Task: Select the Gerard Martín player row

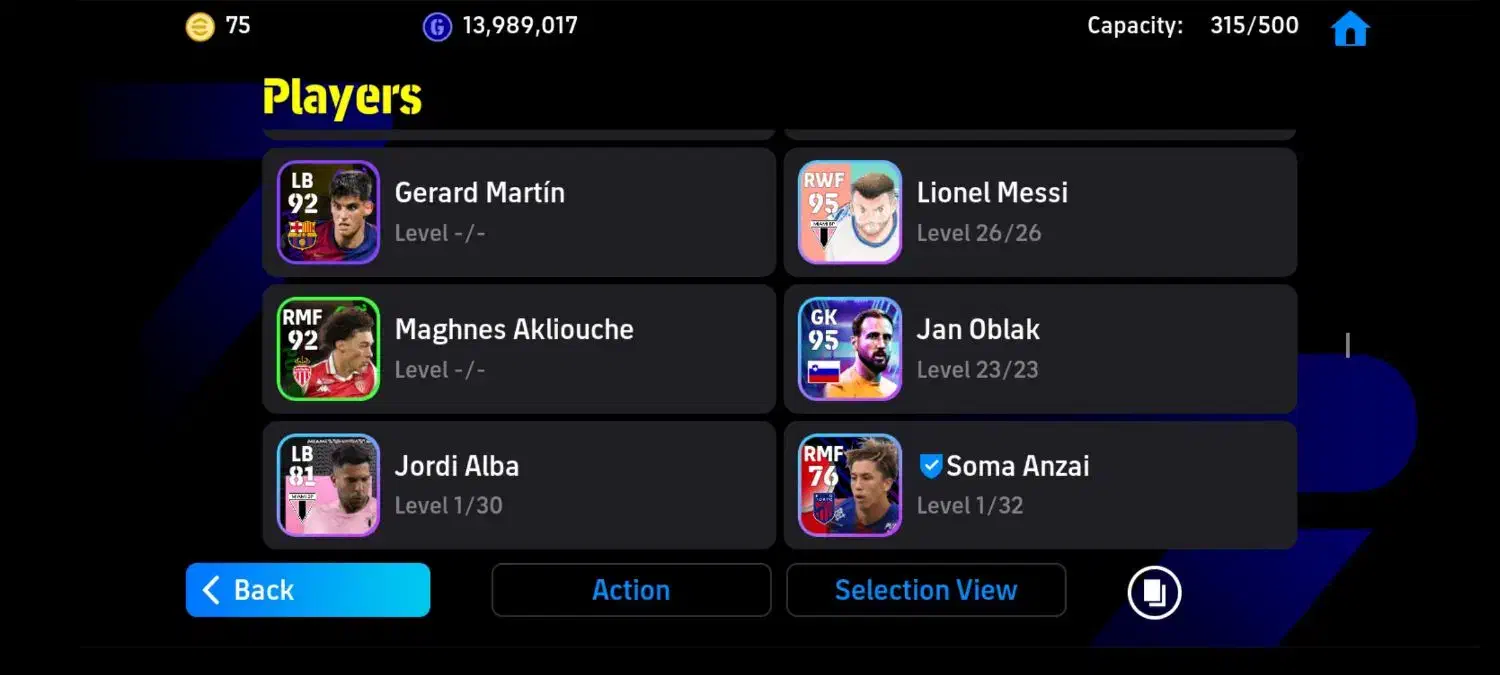Action: (519, 212)
